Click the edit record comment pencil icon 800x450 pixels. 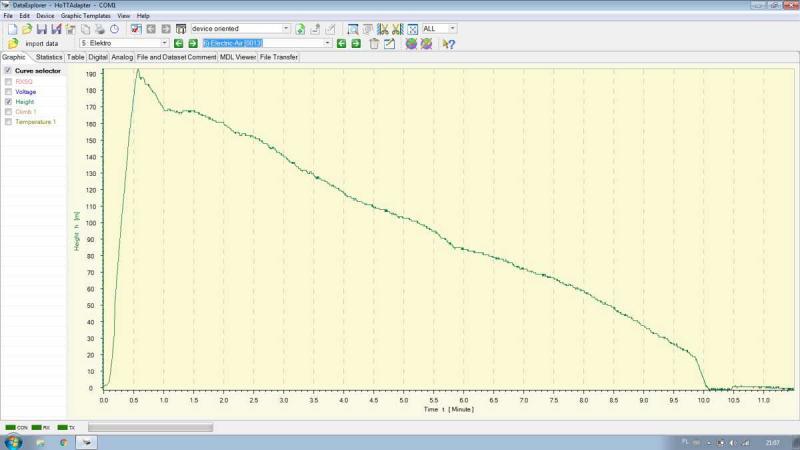(x=389, y=44)
